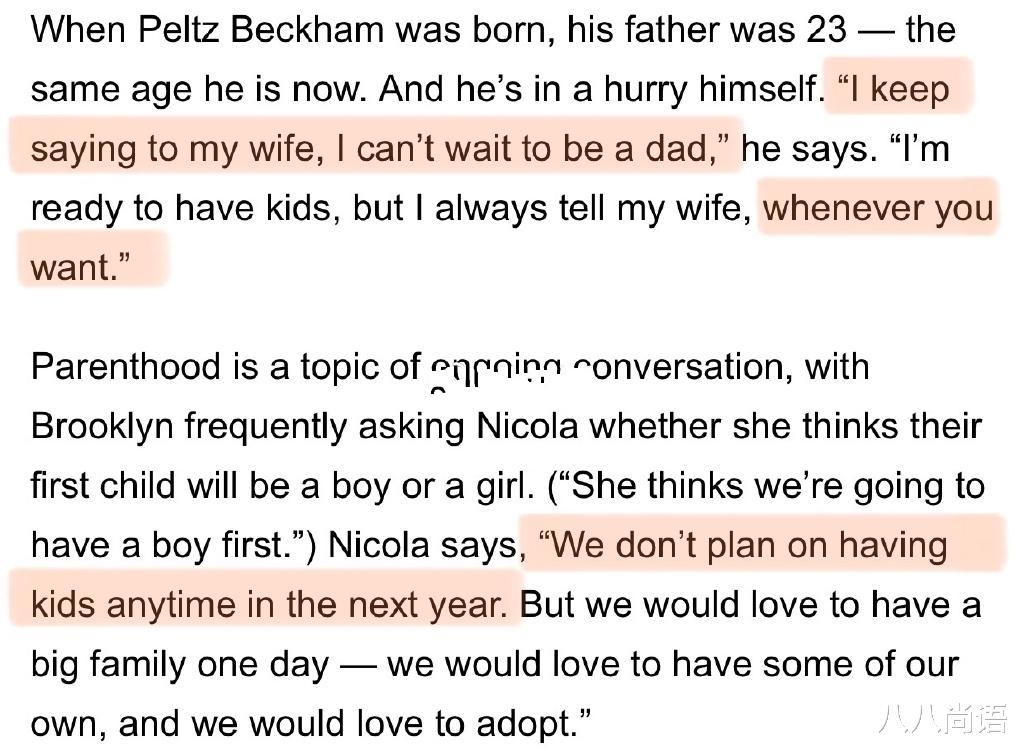Click the highlighted "kids anytime in the next year" line

coord(269,604)
